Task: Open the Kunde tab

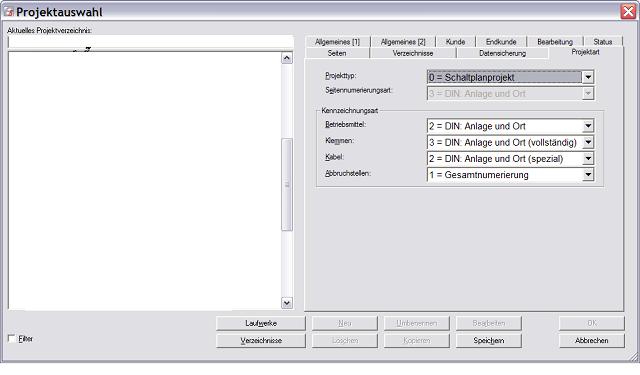Action: coord(456,42)
